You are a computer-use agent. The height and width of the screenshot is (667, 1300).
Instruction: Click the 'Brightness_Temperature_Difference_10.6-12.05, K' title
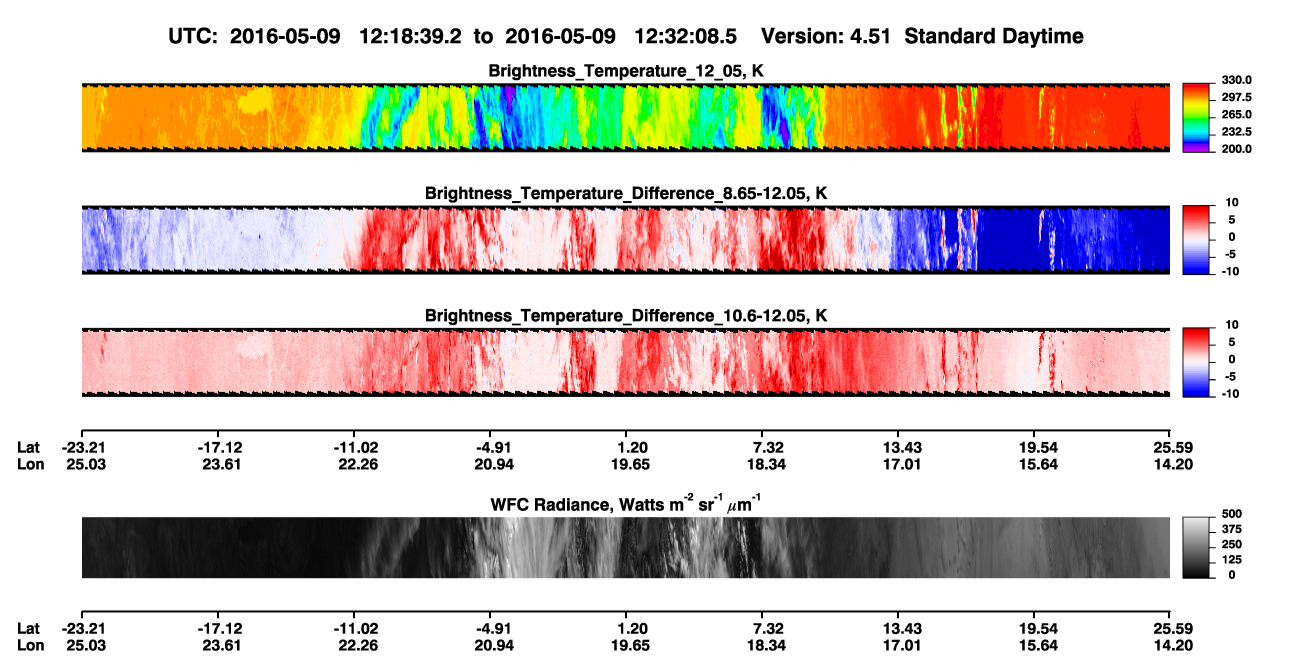626,316
